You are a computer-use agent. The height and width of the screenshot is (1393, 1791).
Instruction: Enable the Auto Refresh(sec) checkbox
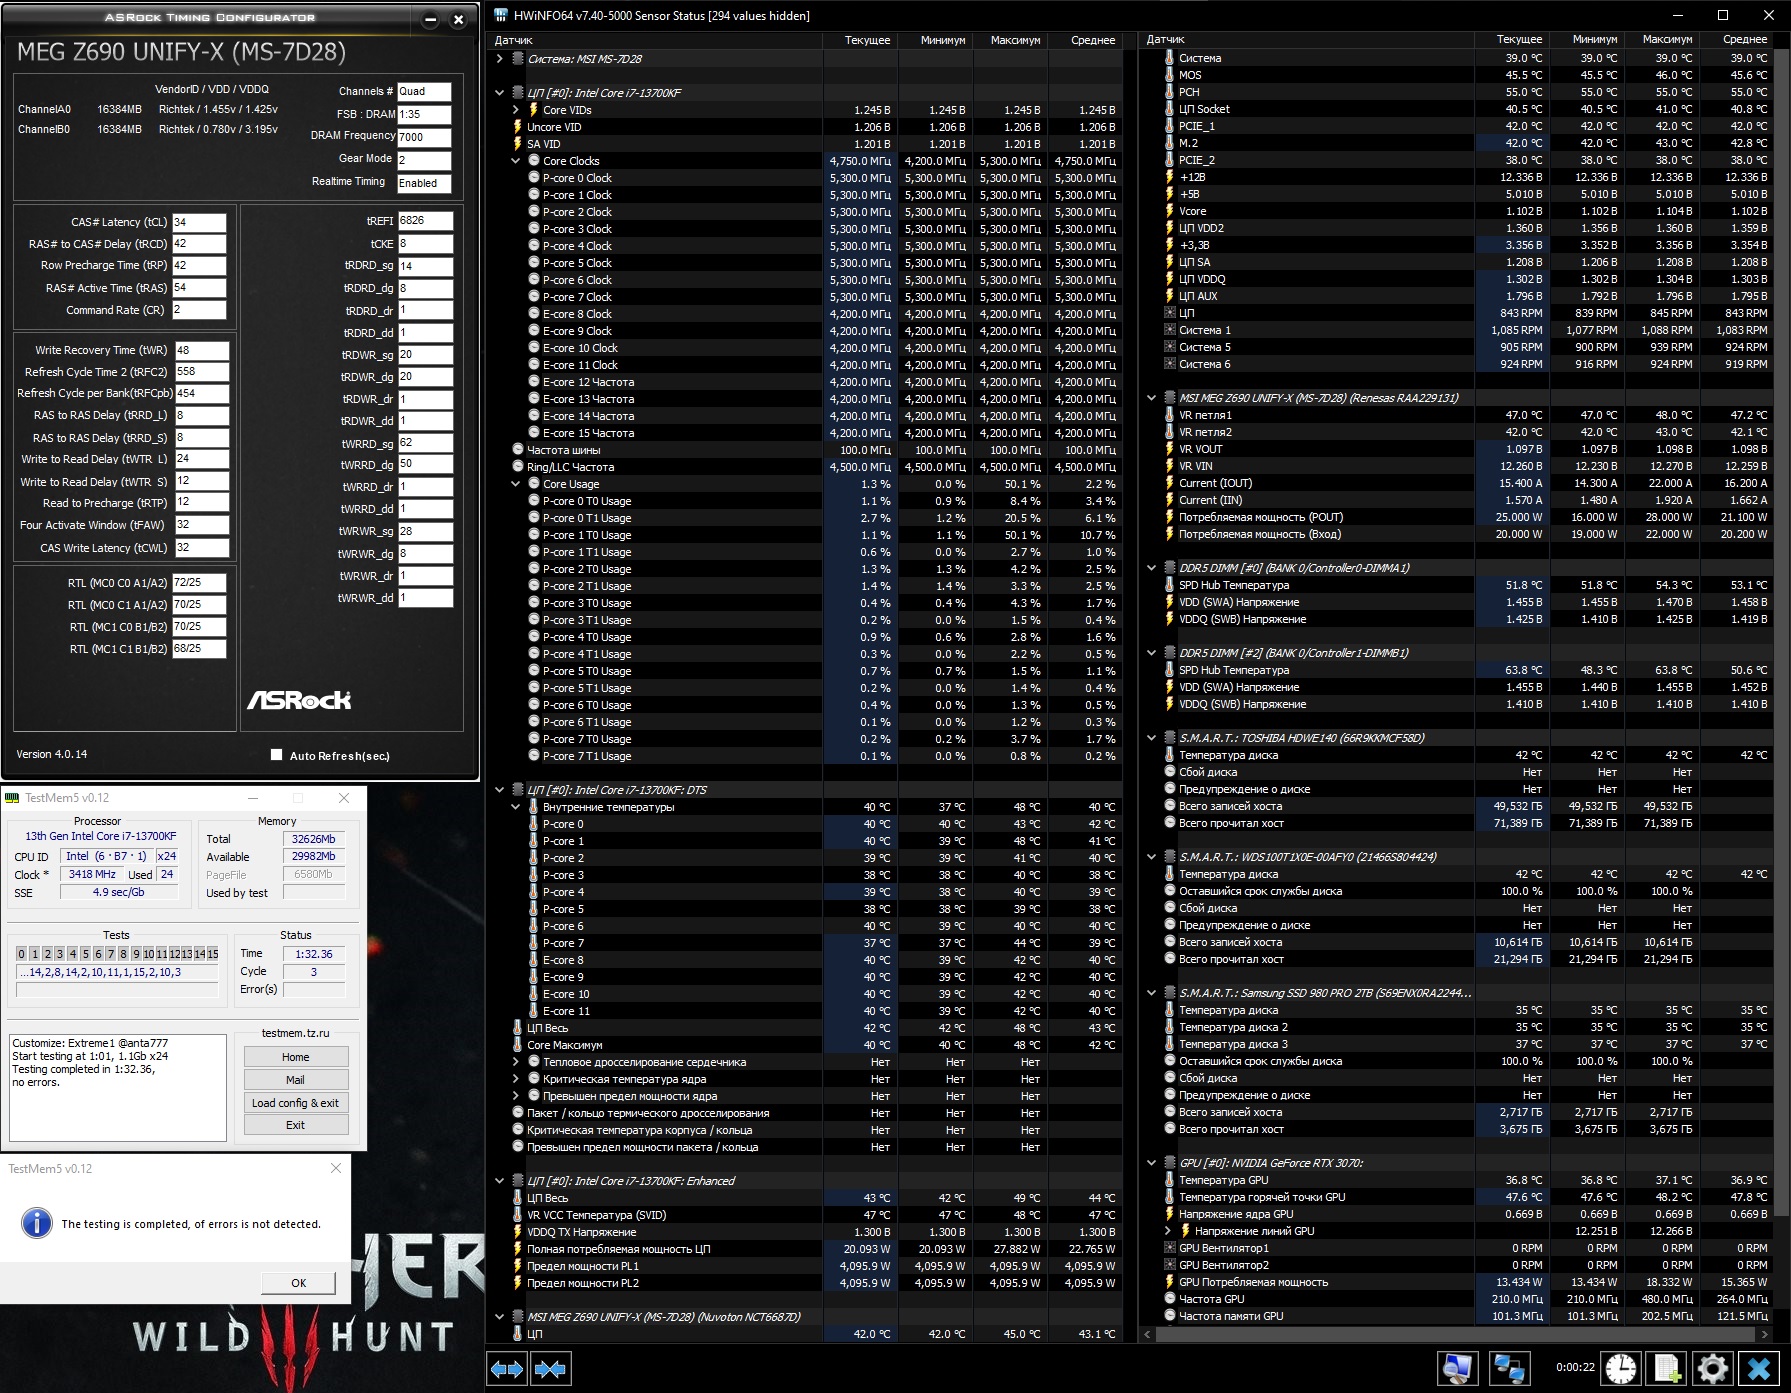[x=277, y=755]
